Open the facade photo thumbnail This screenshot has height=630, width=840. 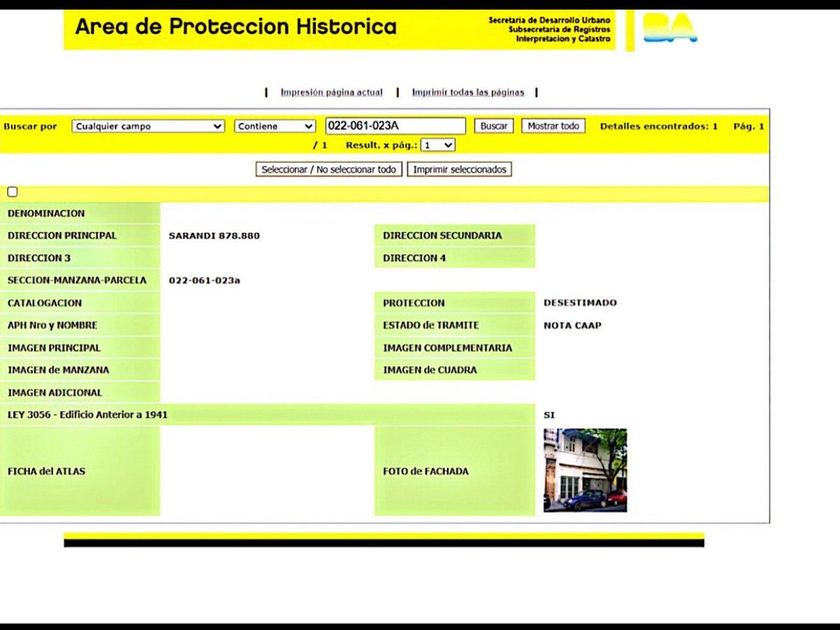point(585,470)
